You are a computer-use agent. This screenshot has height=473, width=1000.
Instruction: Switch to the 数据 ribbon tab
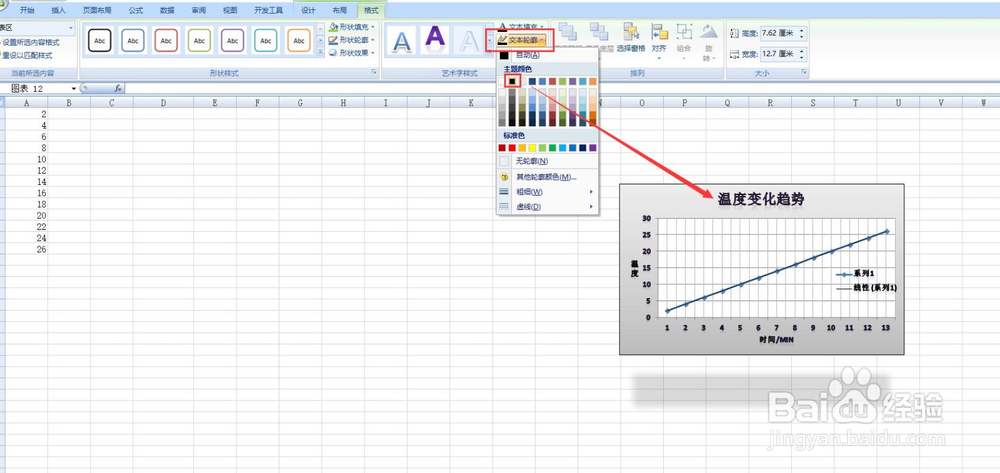click(167, 11)
